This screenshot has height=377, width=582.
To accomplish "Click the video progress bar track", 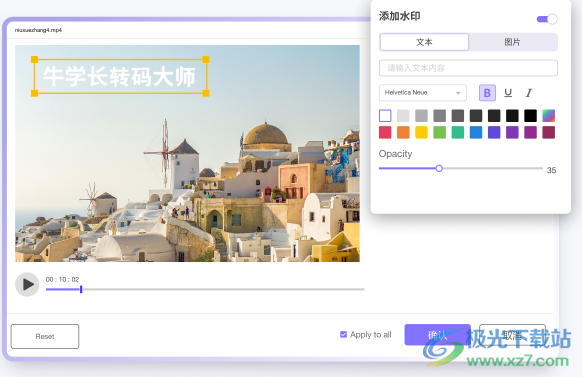I will 205,289.
